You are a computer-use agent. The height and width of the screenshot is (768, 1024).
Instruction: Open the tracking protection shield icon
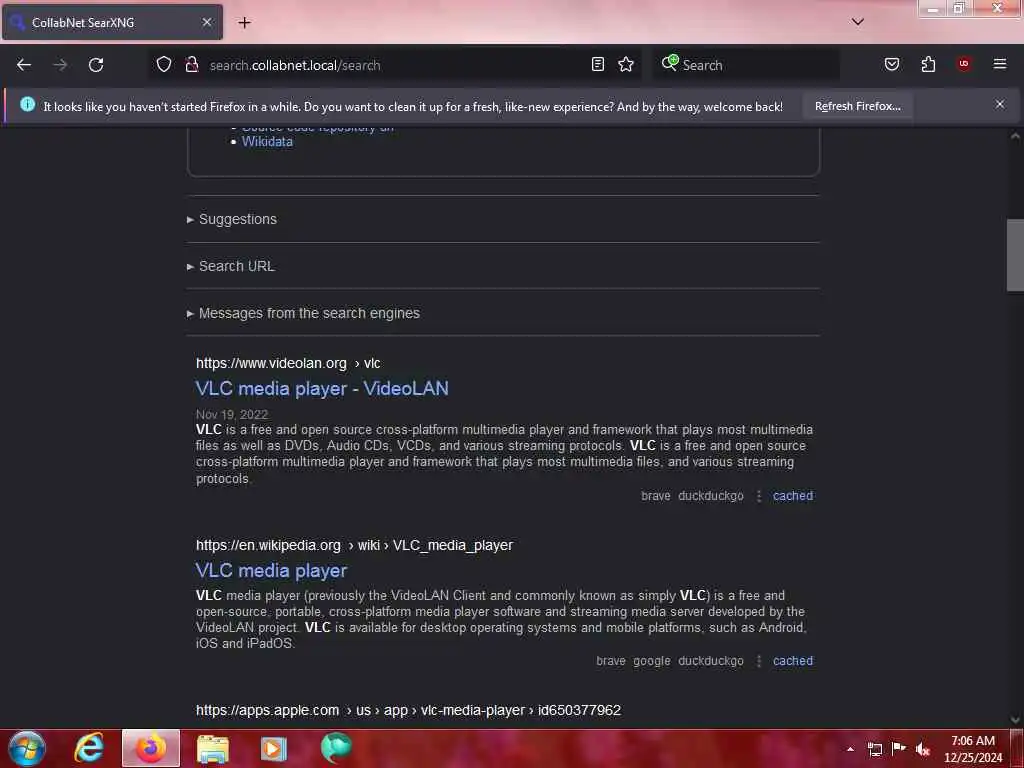(164, 64)
